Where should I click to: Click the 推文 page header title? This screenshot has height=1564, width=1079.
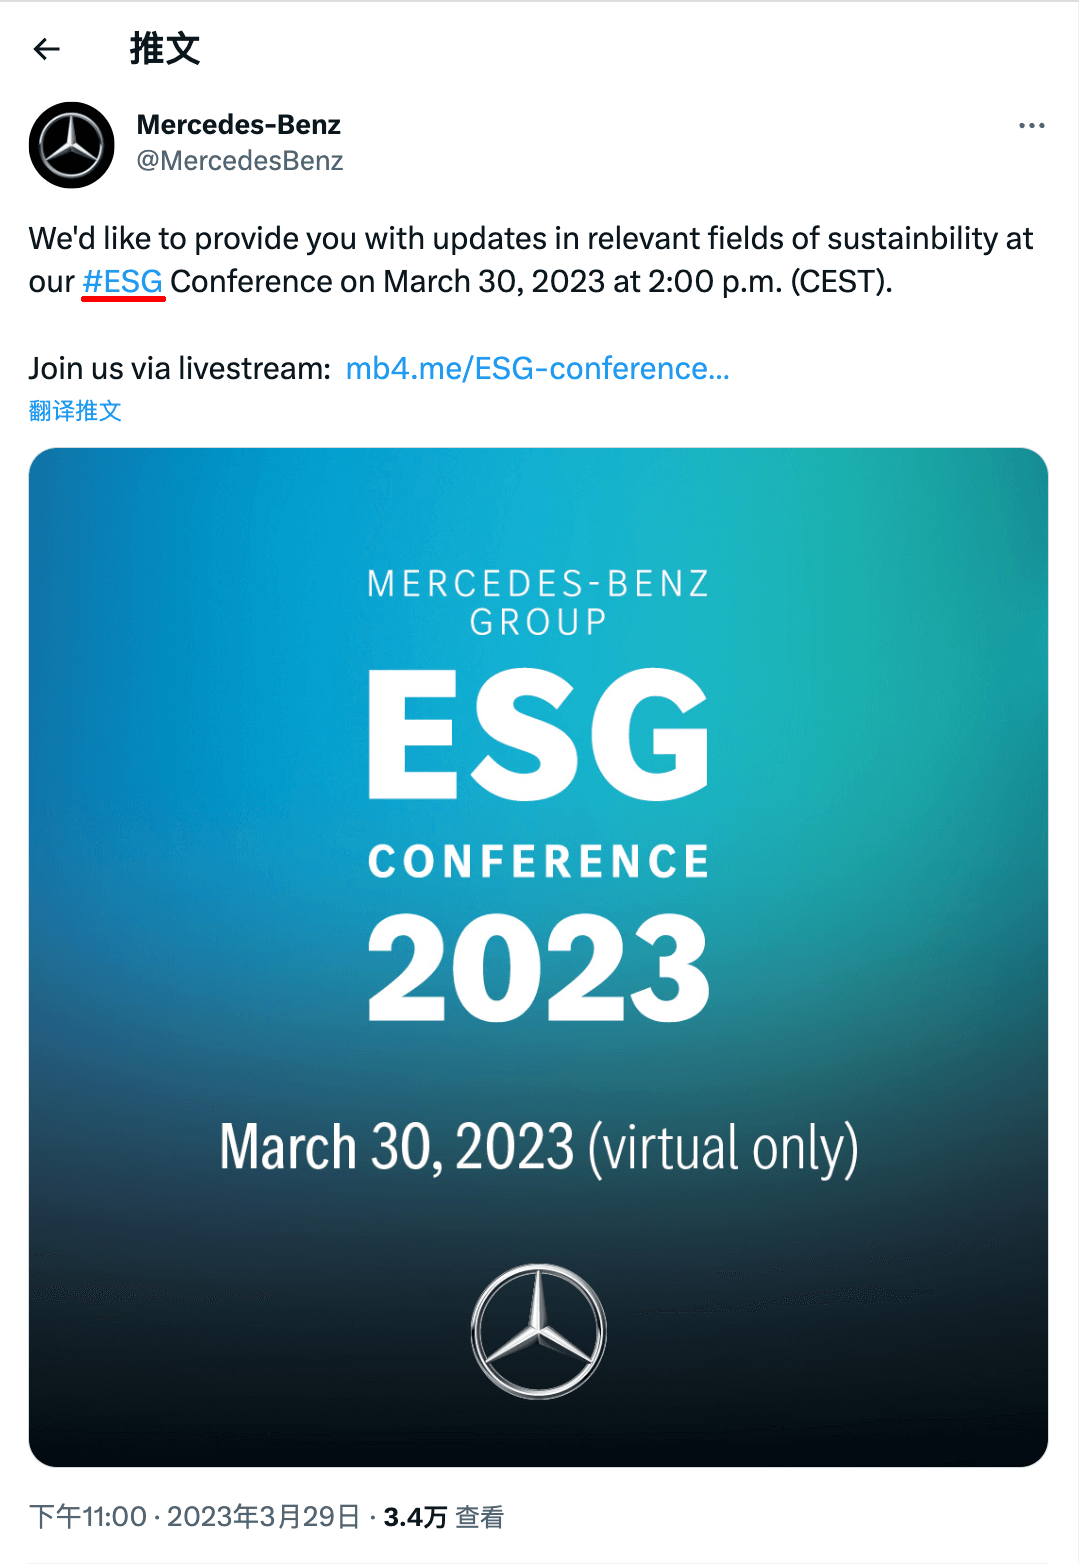[165, 49]
